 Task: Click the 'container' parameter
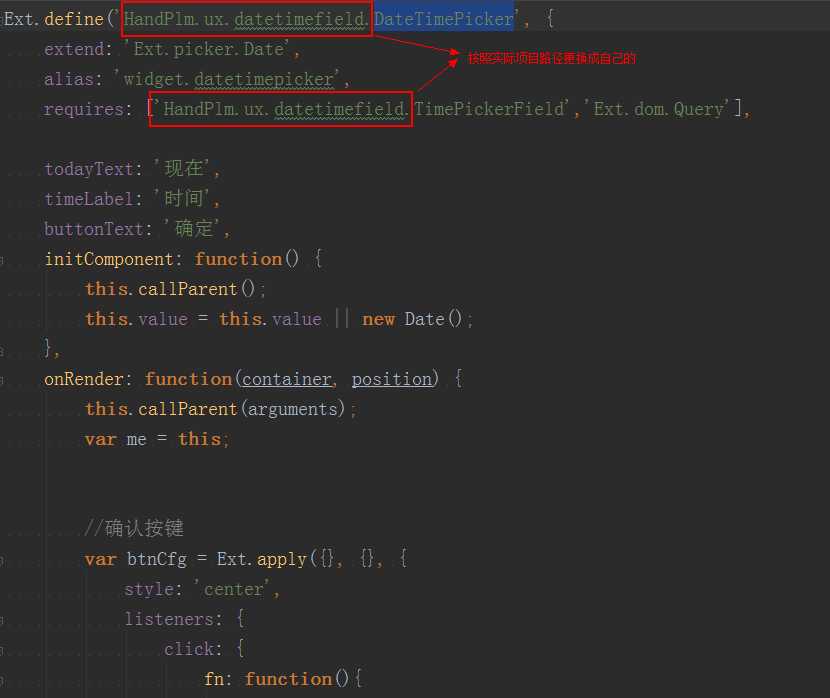pyautogui.click(x=287, y=379)
